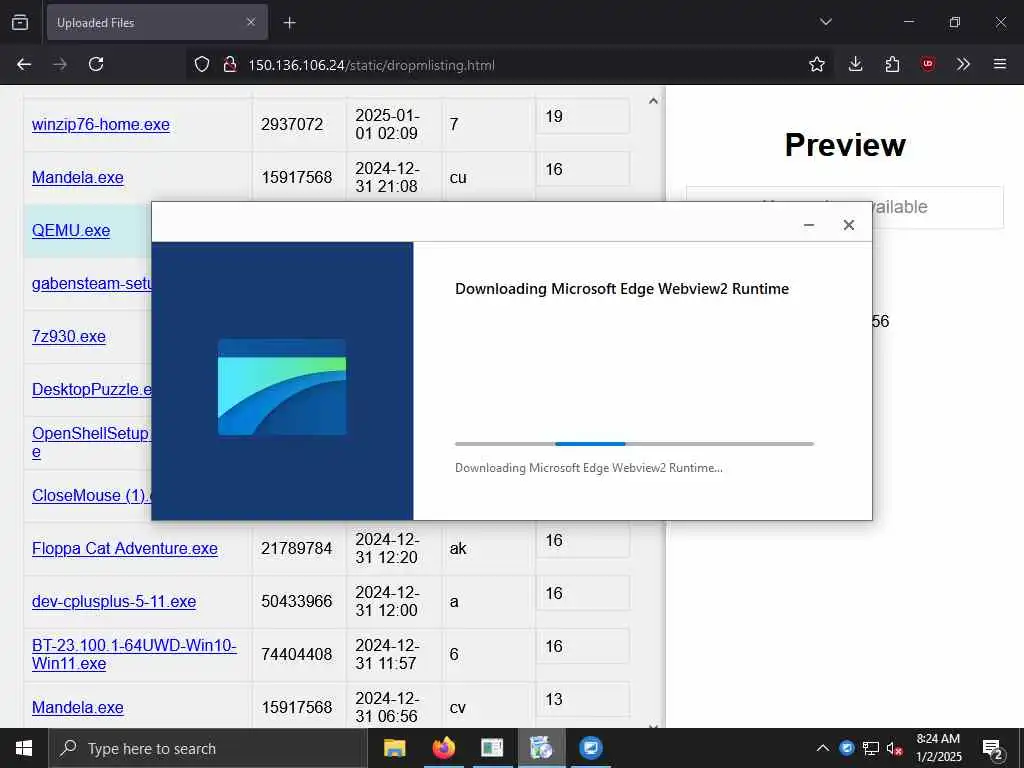Screen dimensions: 1024x768
Task: Select the Uploaded Files tab
Action: pyautogui.click(x=157, y=22)
